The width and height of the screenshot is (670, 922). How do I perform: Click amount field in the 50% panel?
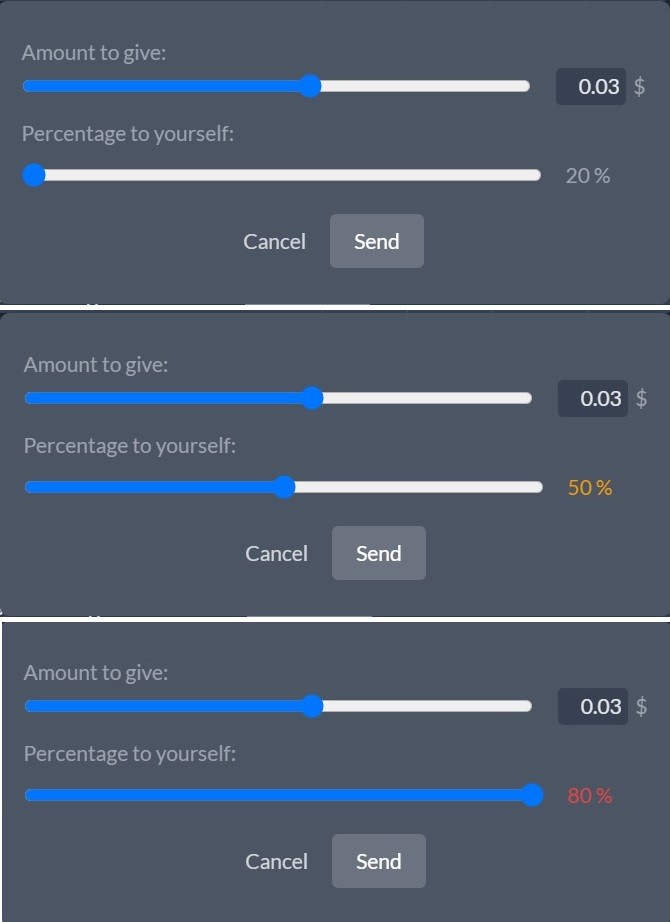click(x=593, y=398)
